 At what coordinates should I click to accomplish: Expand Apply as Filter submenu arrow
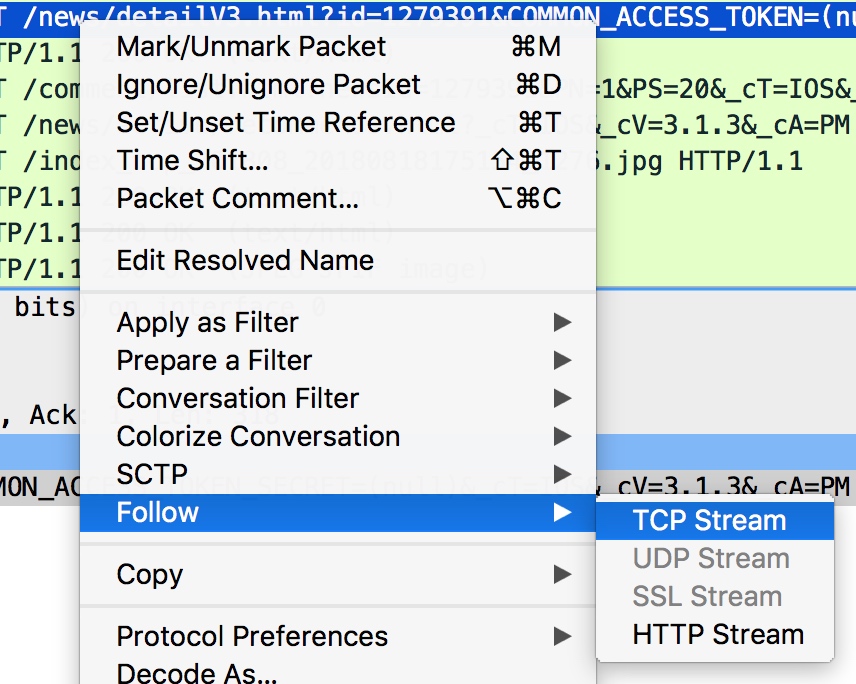[562, 322]
